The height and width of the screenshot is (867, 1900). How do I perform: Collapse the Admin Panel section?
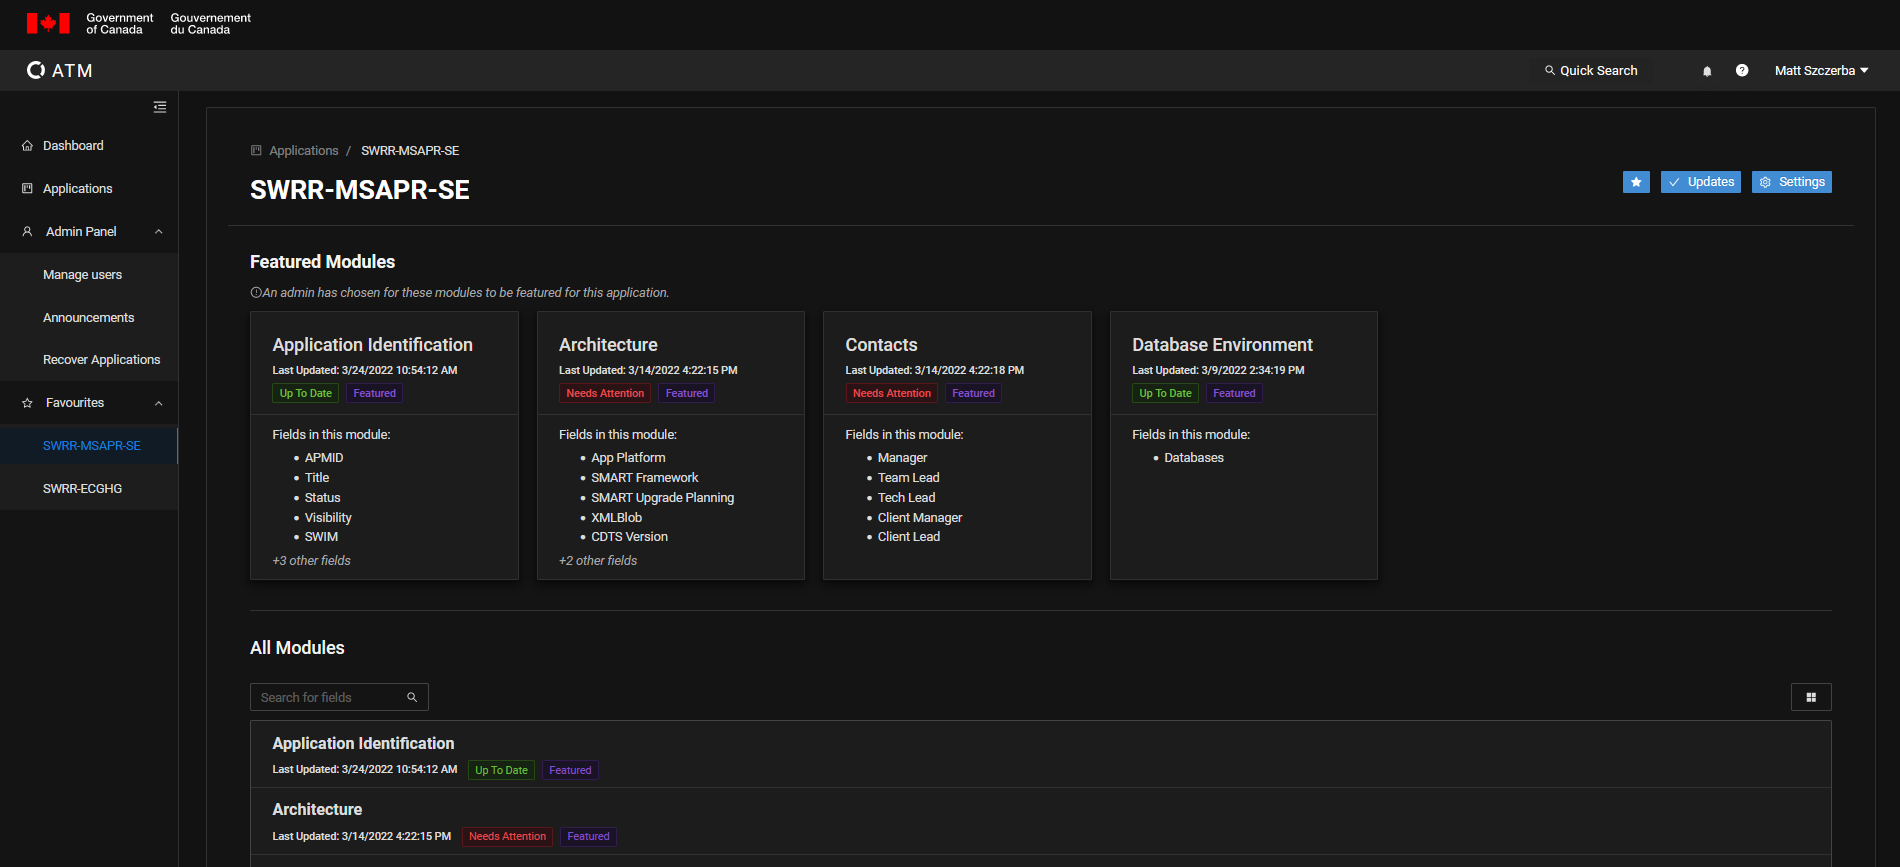pos(158,232)
